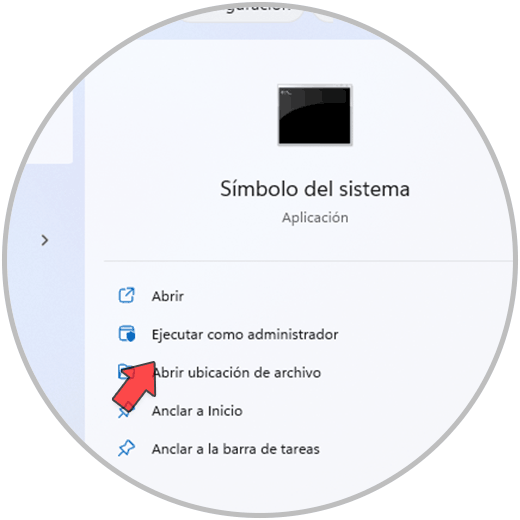The width and height of the screenshot is (520, 520).
Task: Click the pin icon beside Anclar a Inicio
Action: pos(126,410)
